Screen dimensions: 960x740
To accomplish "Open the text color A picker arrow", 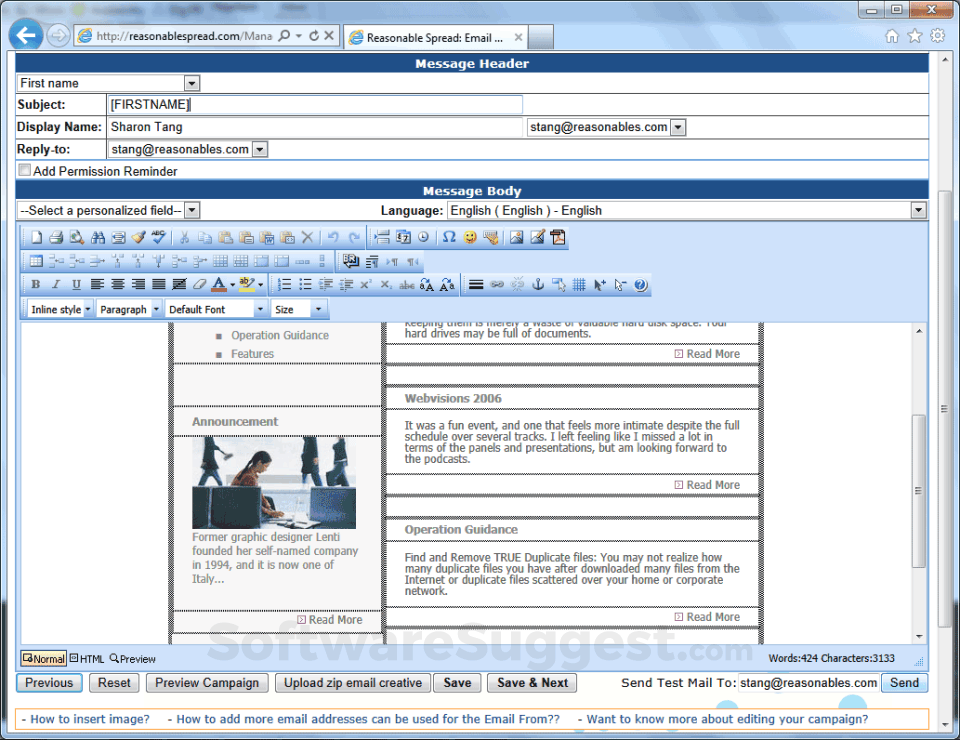I will click(x=233, y=285).
